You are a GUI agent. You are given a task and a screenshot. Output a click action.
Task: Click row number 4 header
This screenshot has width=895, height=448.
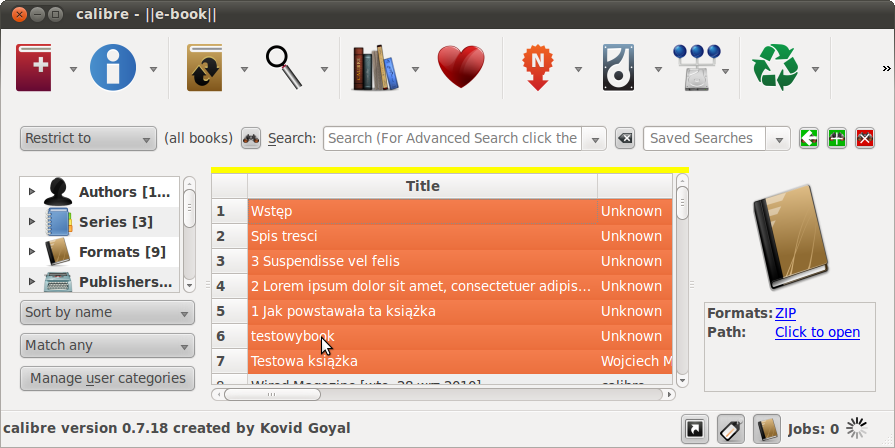tap(229, 286)
